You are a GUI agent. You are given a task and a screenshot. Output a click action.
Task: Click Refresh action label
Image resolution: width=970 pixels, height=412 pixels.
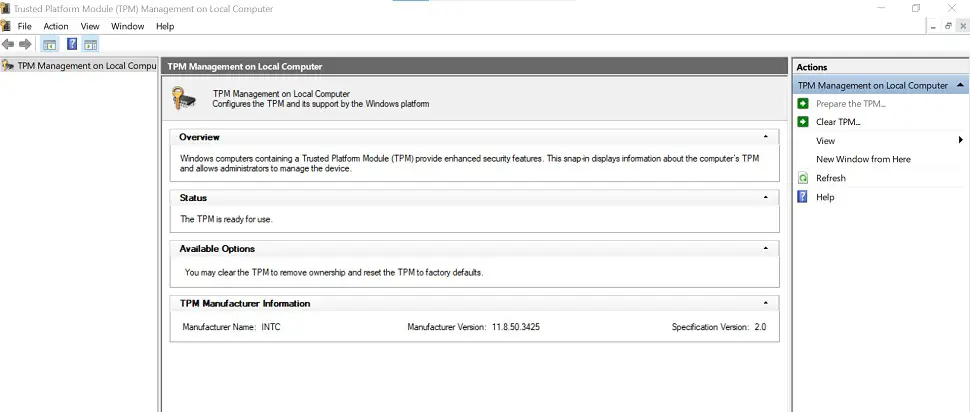coord(830,178)
